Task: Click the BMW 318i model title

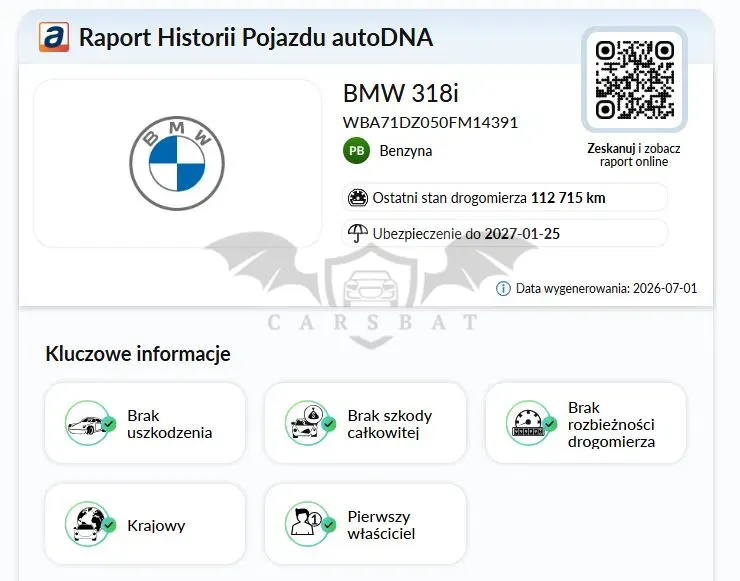Action: point(401,93)
